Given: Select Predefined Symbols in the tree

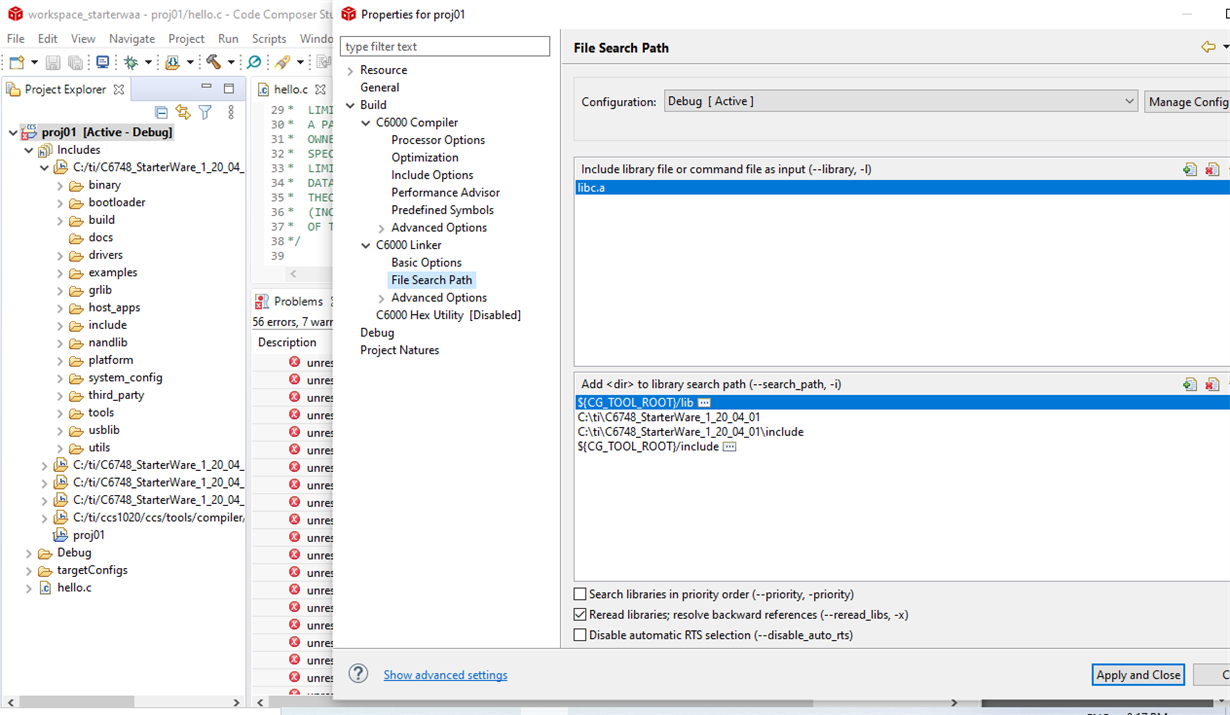Looking at the screenshot, I should [x=442, y=210].
